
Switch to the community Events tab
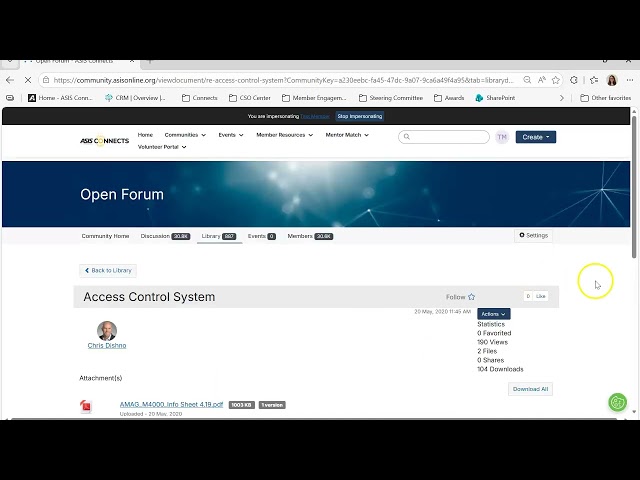(262, 236)
